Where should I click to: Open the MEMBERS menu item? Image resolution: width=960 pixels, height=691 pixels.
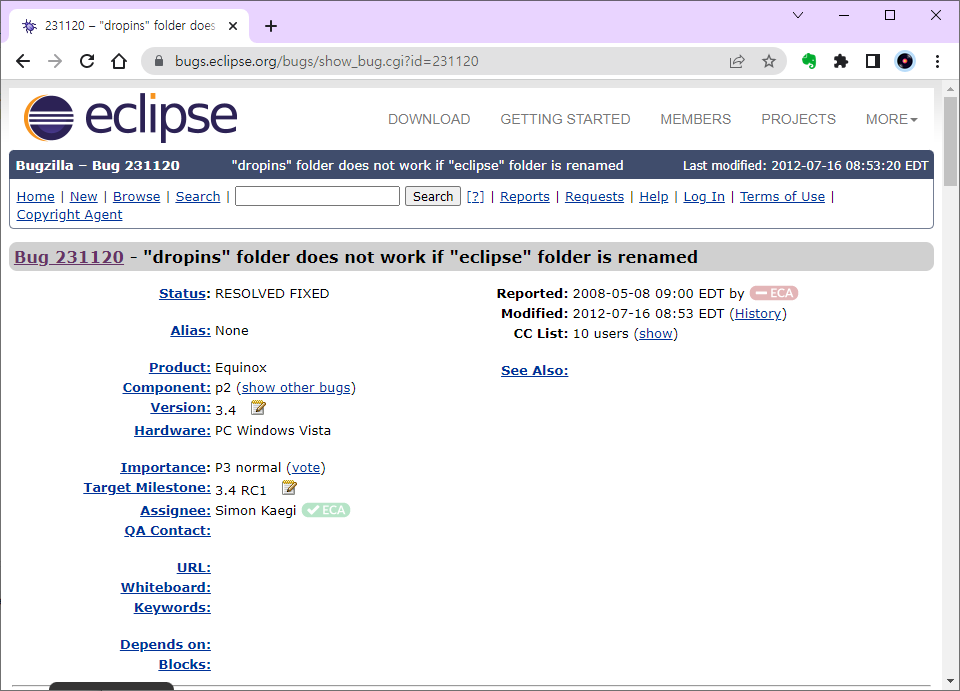(696, 119)
